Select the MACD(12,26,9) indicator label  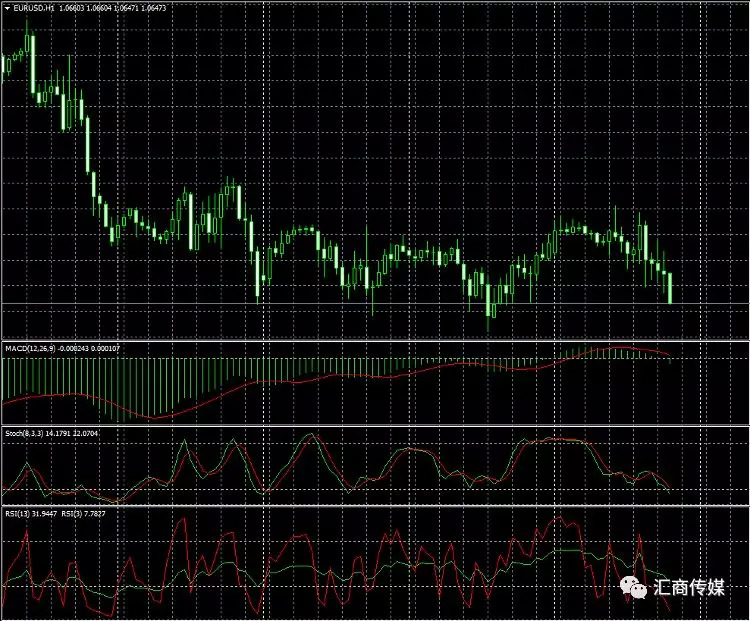coord(29,347)
